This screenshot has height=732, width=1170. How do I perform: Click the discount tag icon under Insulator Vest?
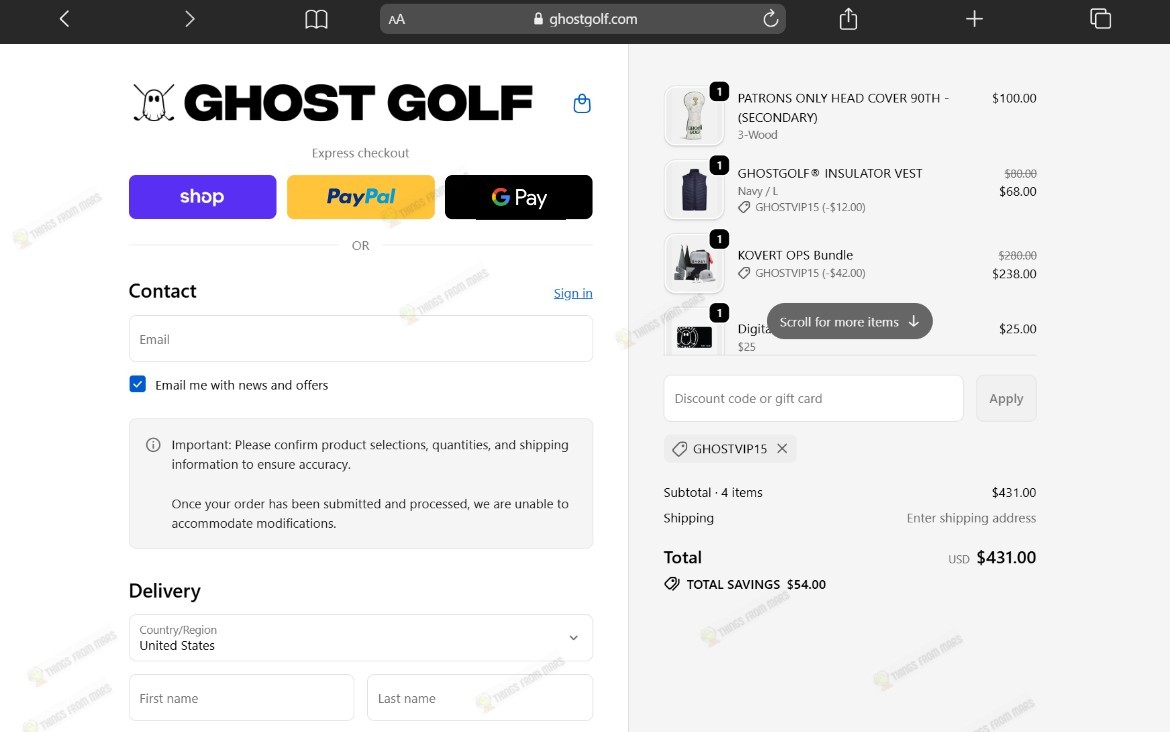pos(744,207)
